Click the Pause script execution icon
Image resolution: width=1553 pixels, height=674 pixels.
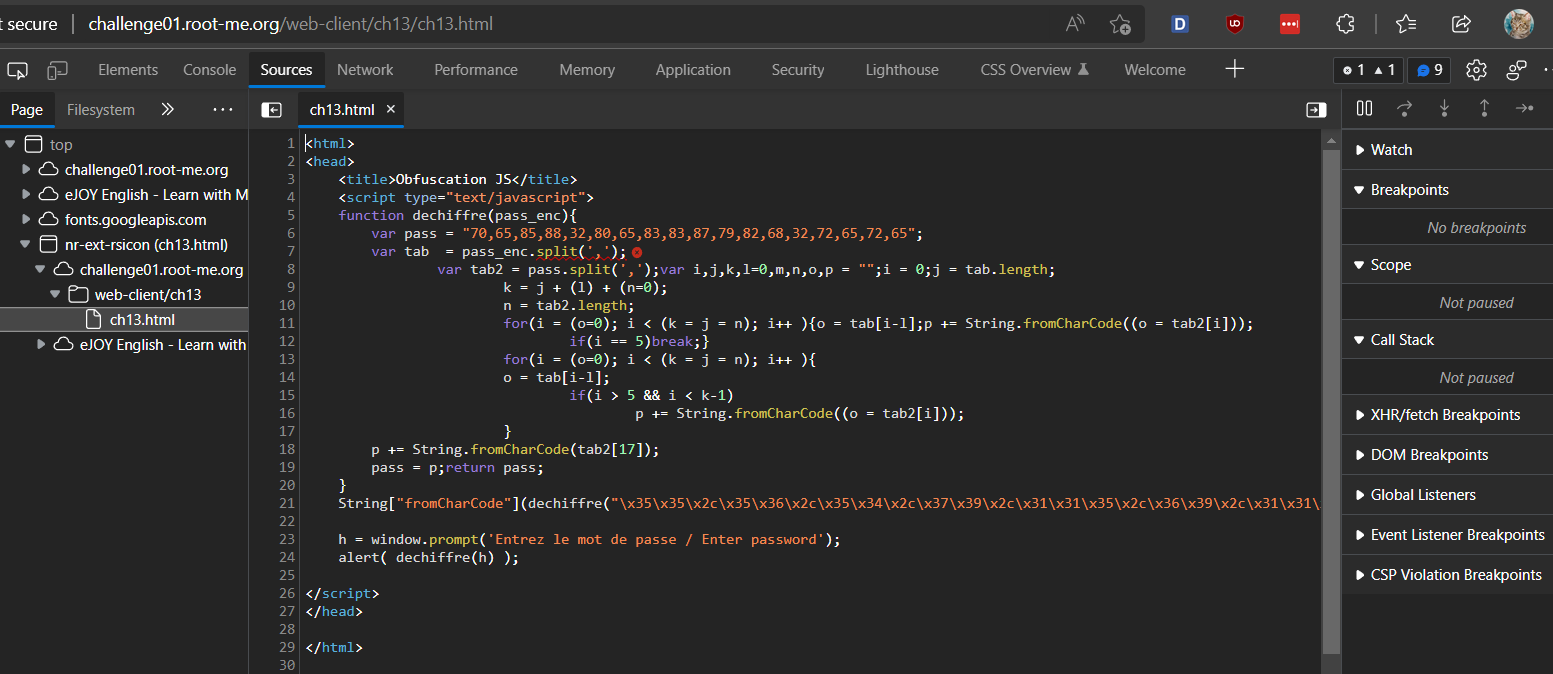[1364, 109]
